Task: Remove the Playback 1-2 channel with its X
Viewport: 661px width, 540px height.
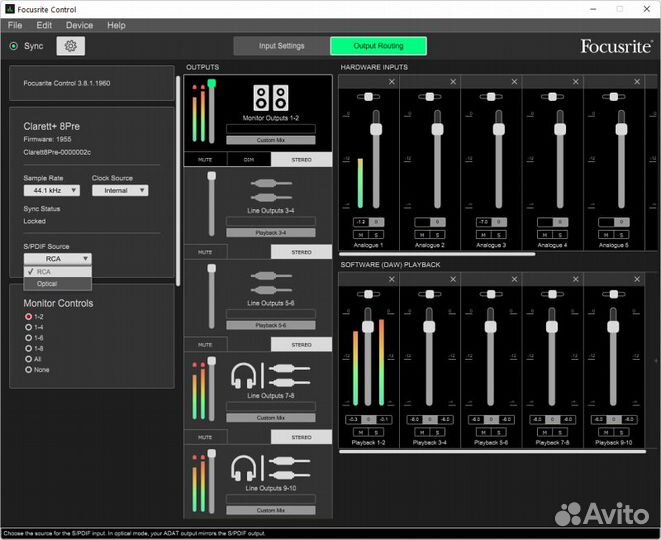Action: coord(392,279)
